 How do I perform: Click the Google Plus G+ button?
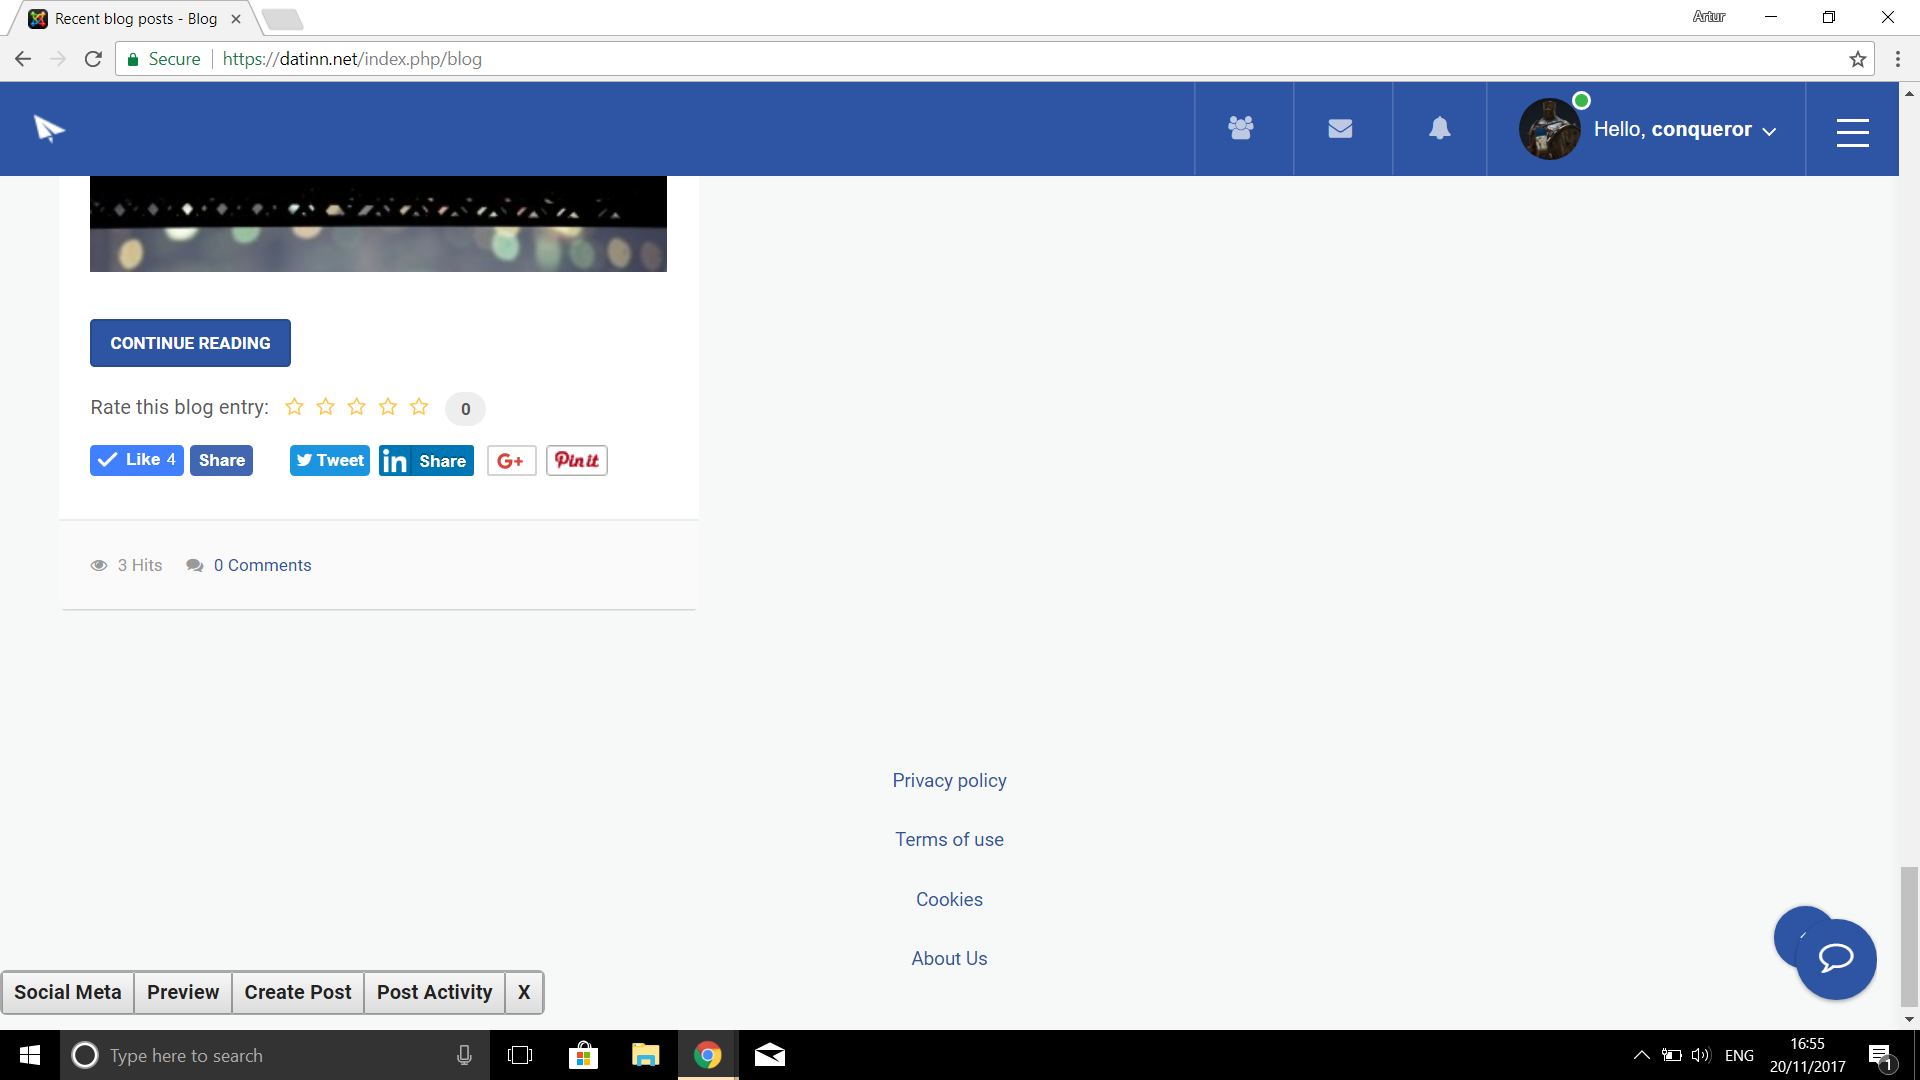511,461
